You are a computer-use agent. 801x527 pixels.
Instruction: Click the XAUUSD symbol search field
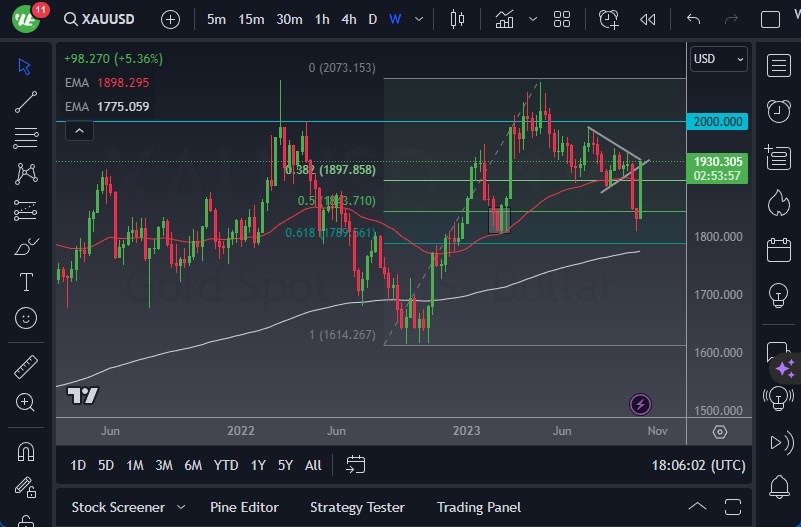[108, 19]
